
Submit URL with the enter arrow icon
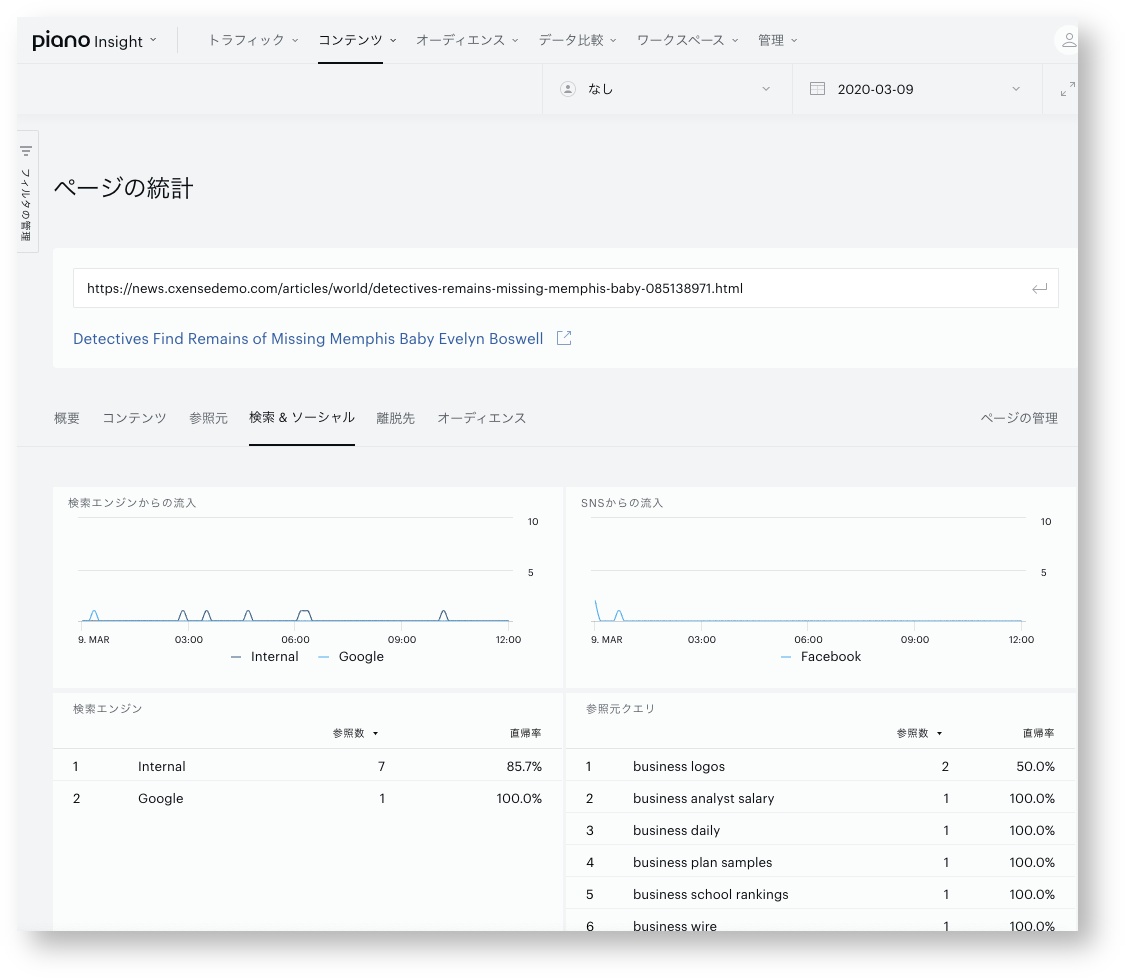(x=1039, y=289)
